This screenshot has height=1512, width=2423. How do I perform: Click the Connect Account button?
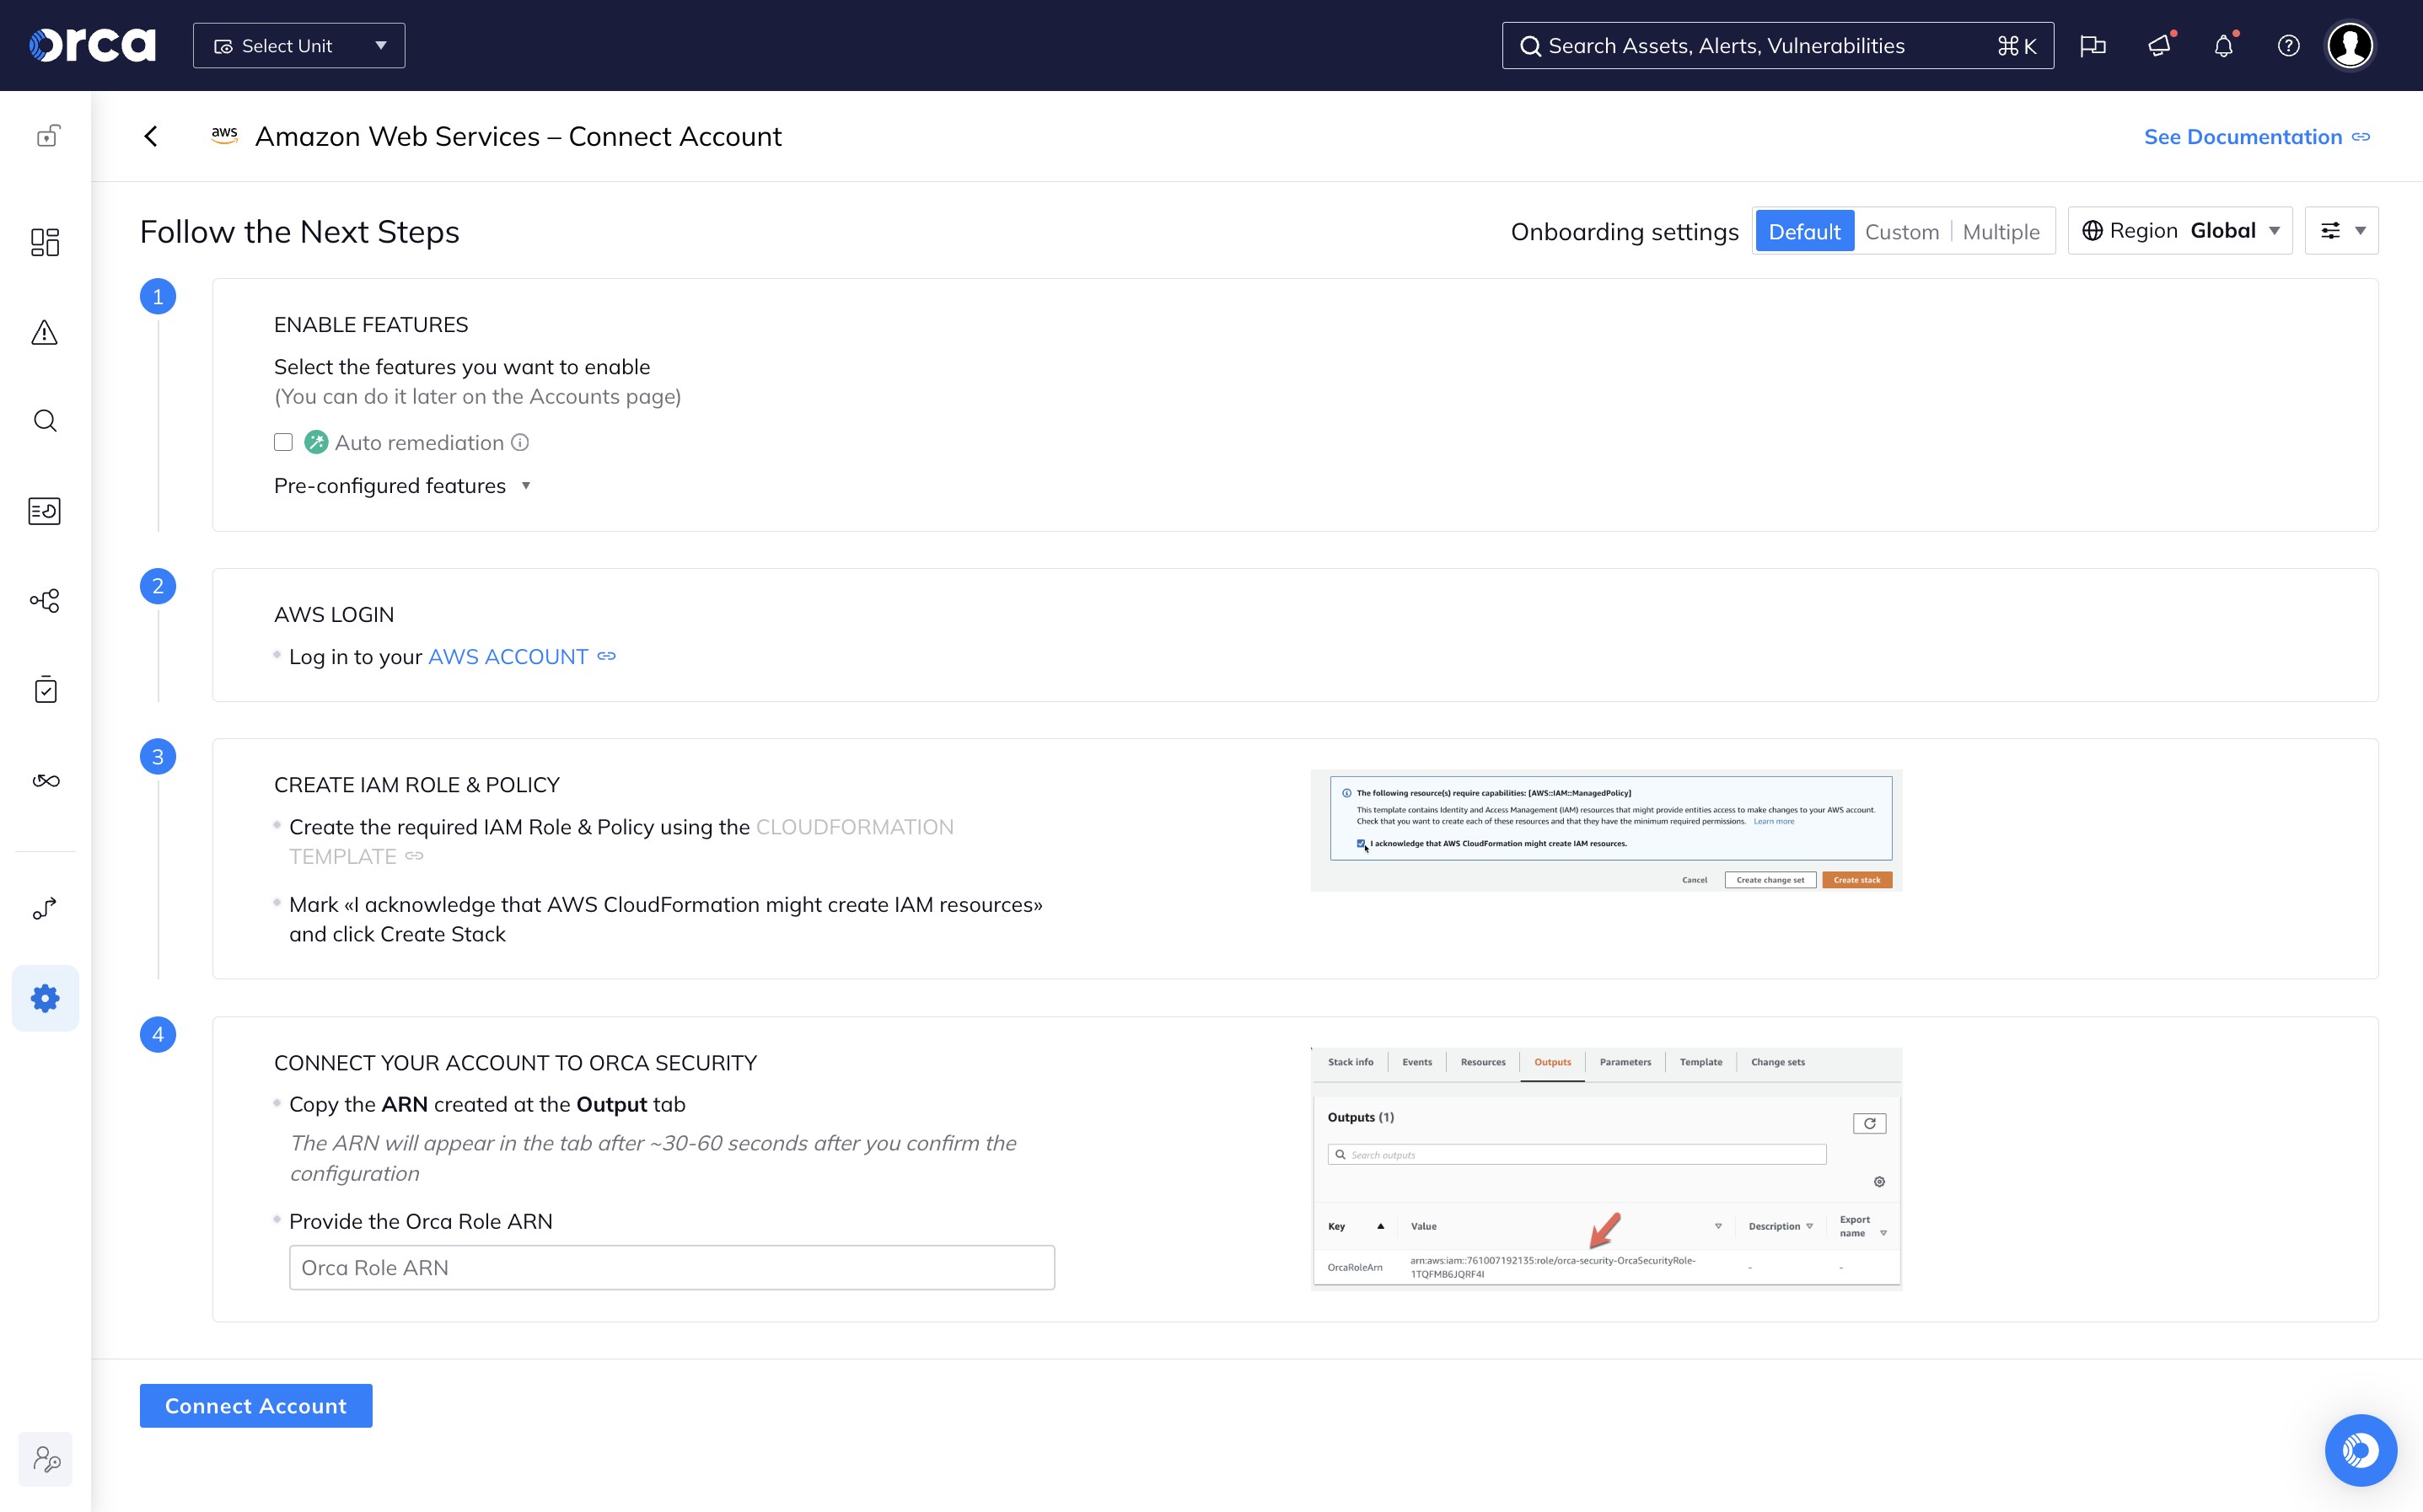pos(256,1405)
